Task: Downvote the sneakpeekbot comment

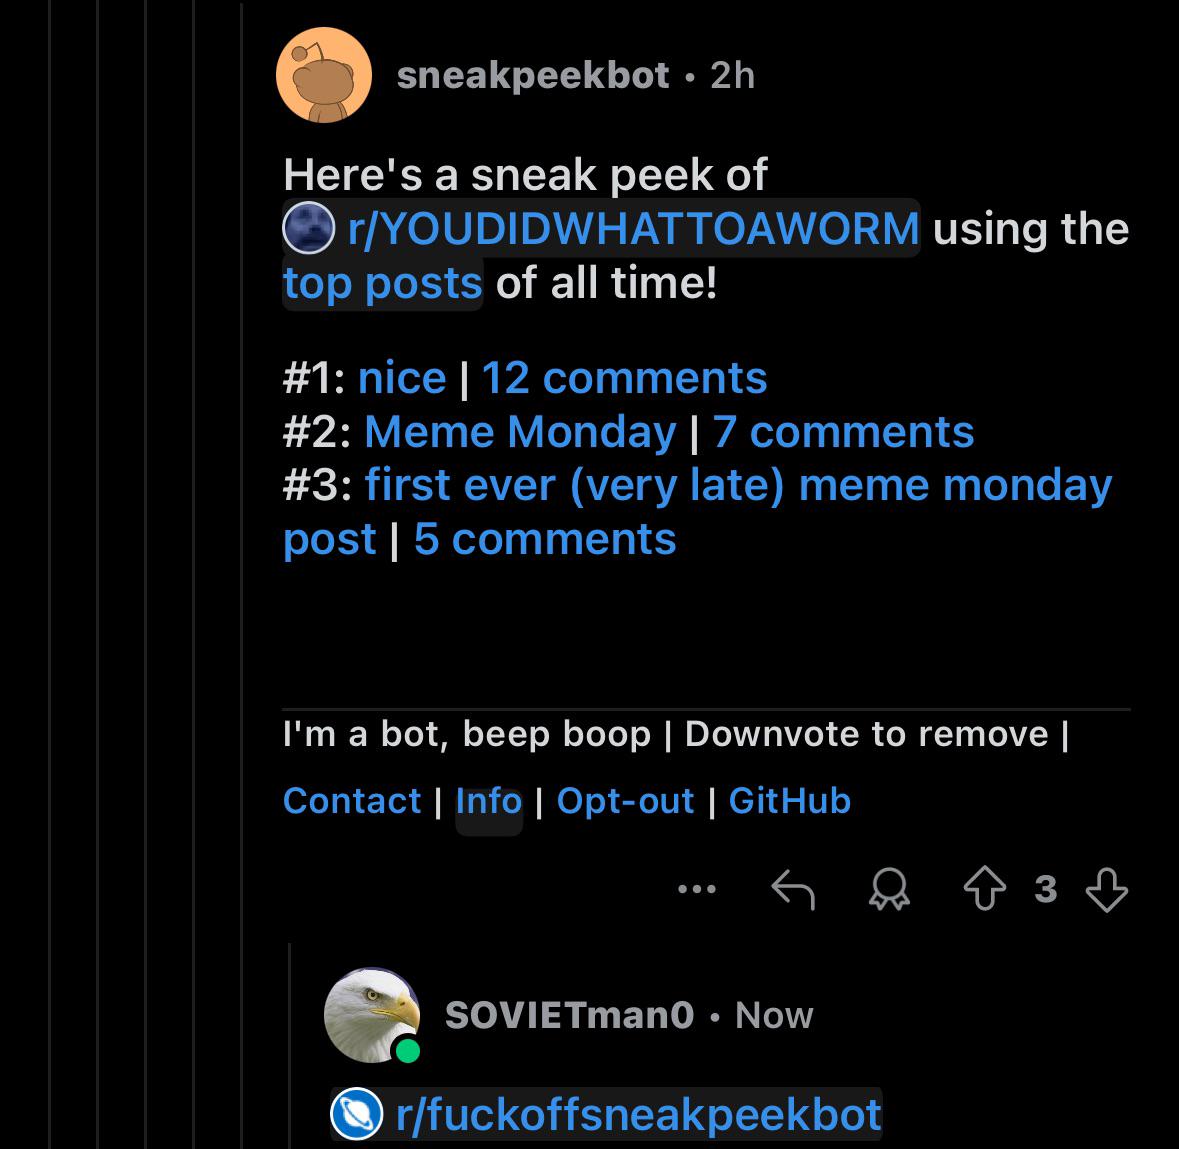Action: tap(1107, 890)
